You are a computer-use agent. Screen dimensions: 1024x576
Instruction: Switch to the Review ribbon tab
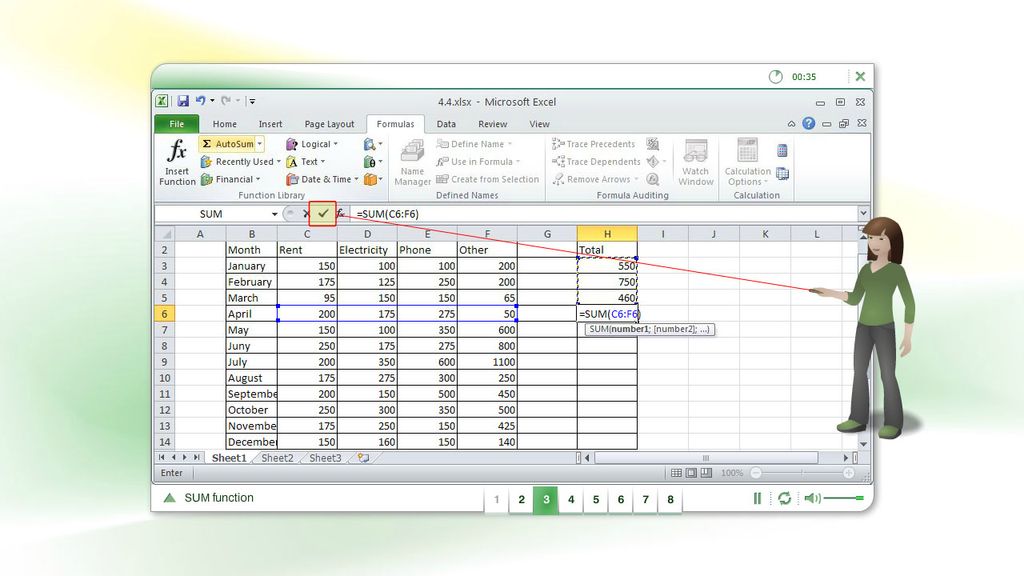click(x=492, y=123)
